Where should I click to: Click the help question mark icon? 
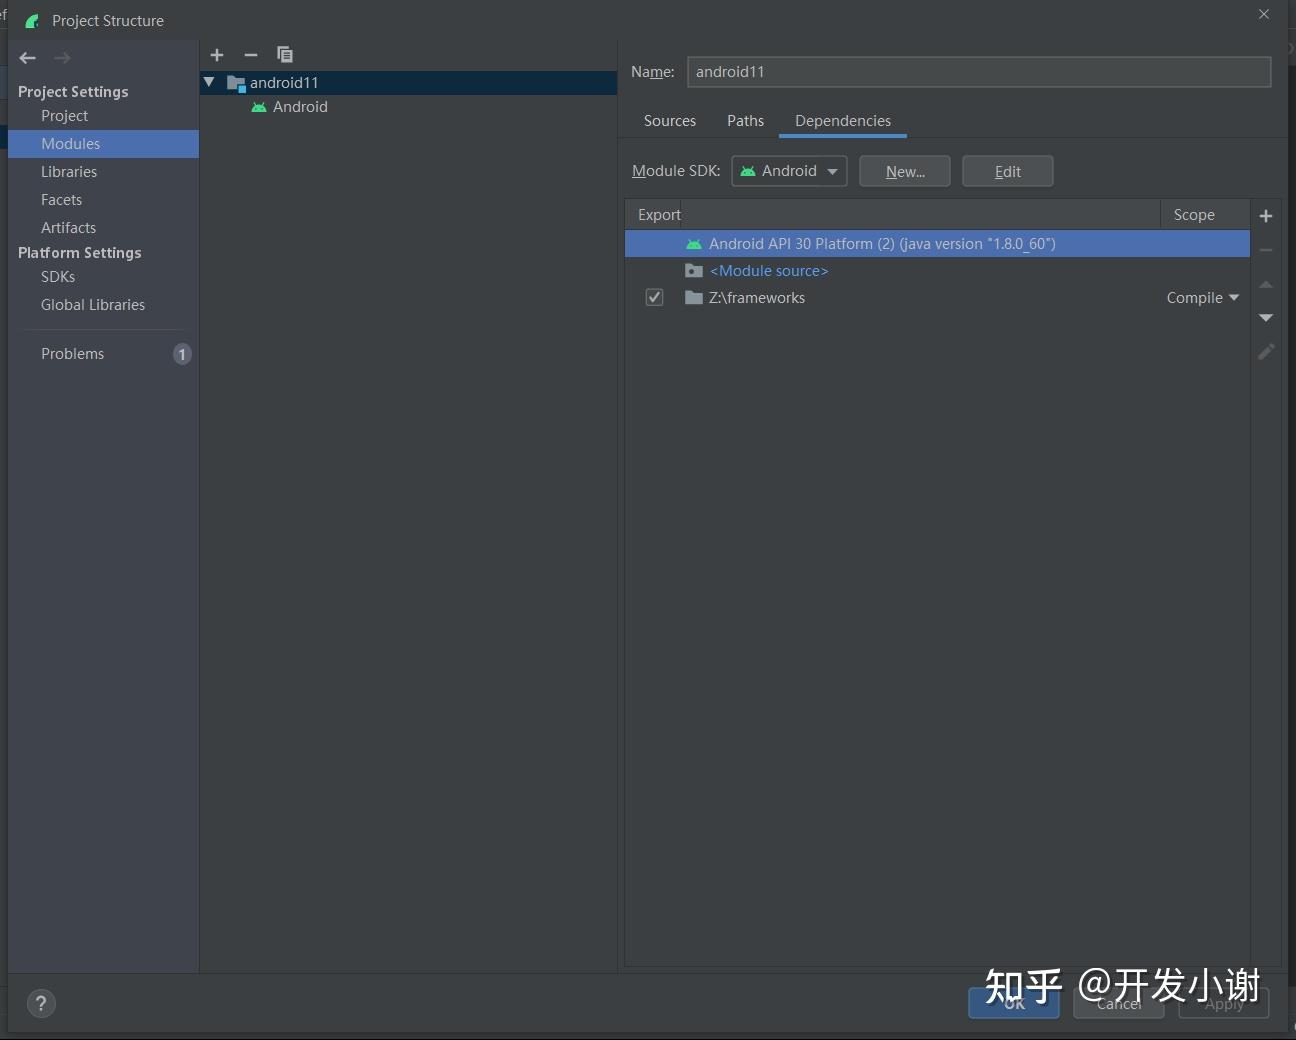point(41,1003)
